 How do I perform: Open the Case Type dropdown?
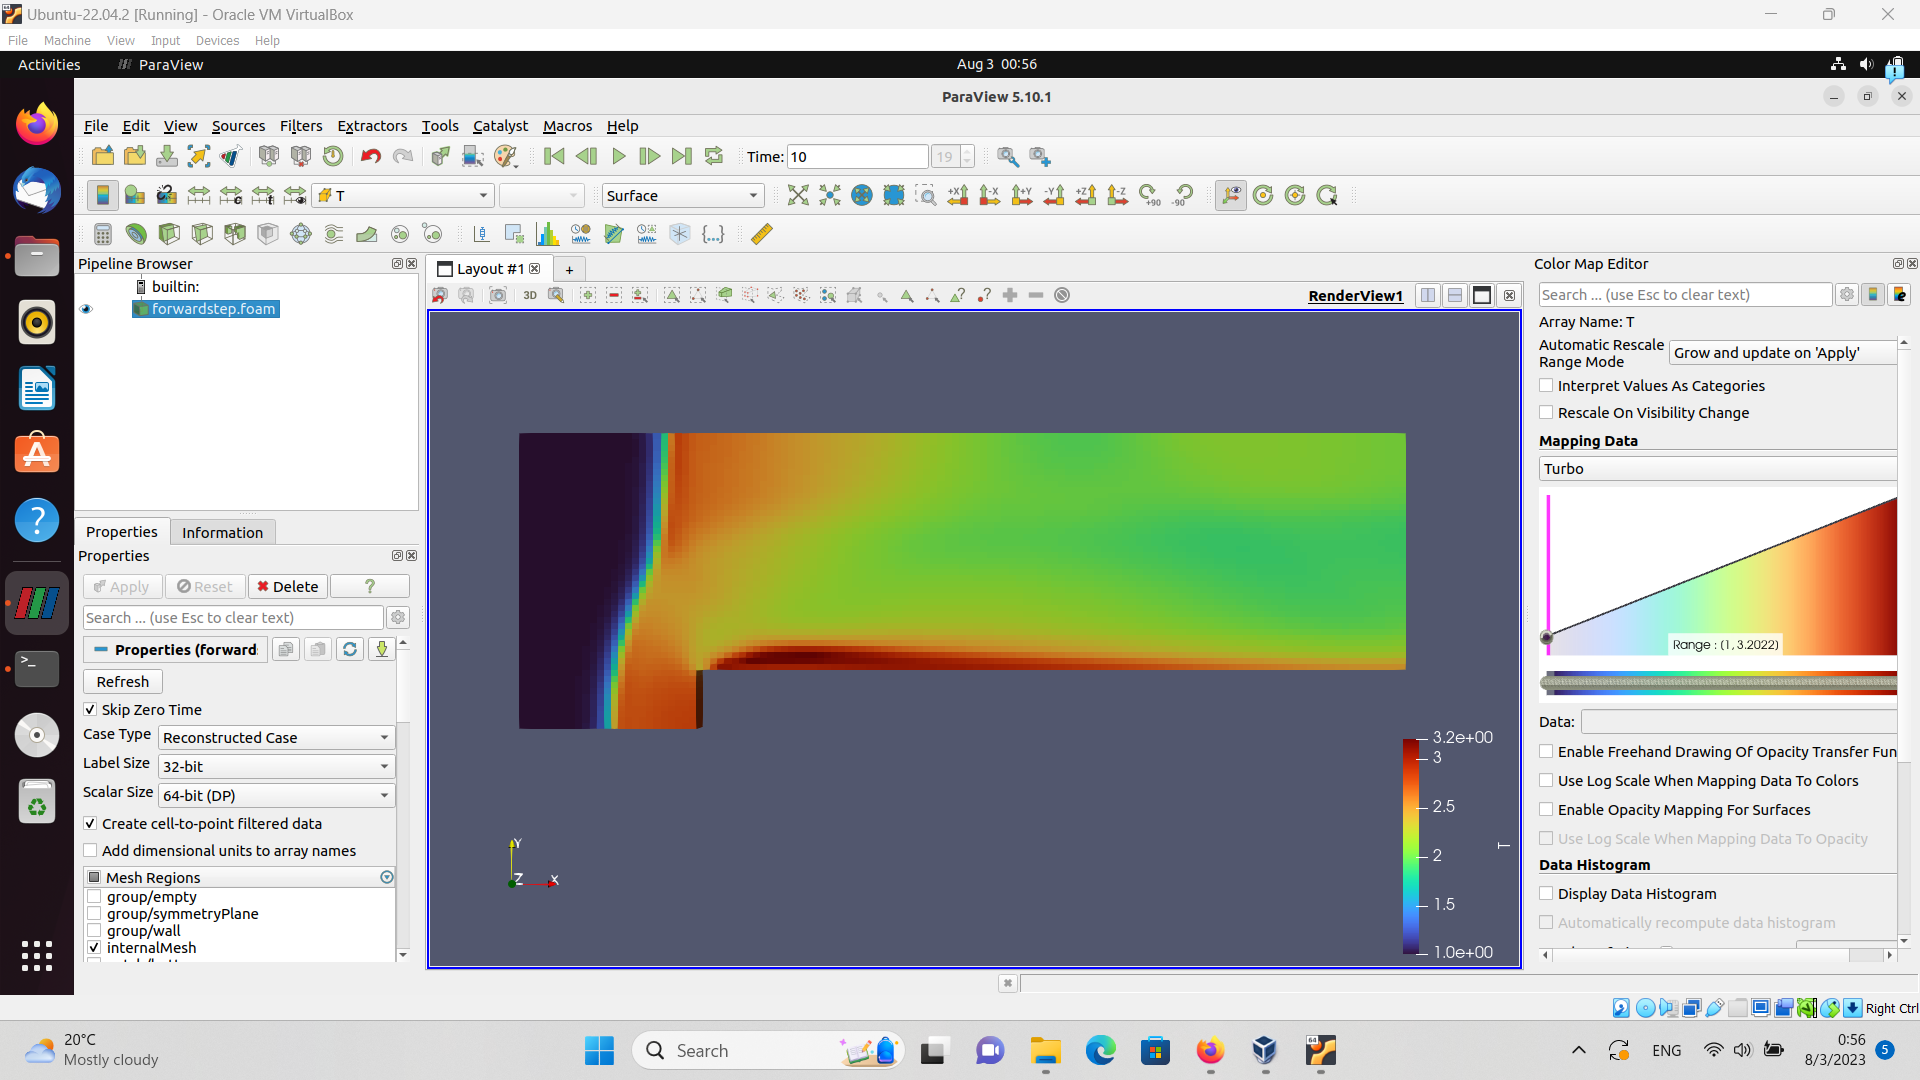[x=276, y=738]
